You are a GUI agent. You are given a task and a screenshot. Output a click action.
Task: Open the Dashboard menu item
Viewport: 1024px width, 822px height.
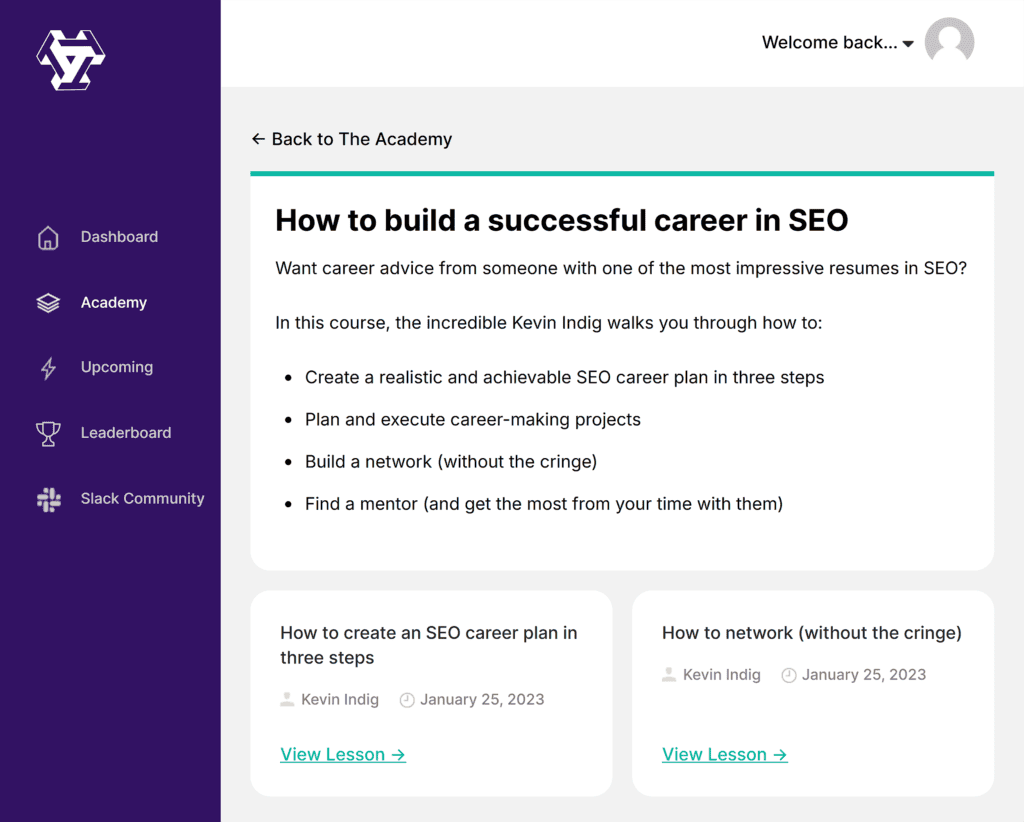119,237
